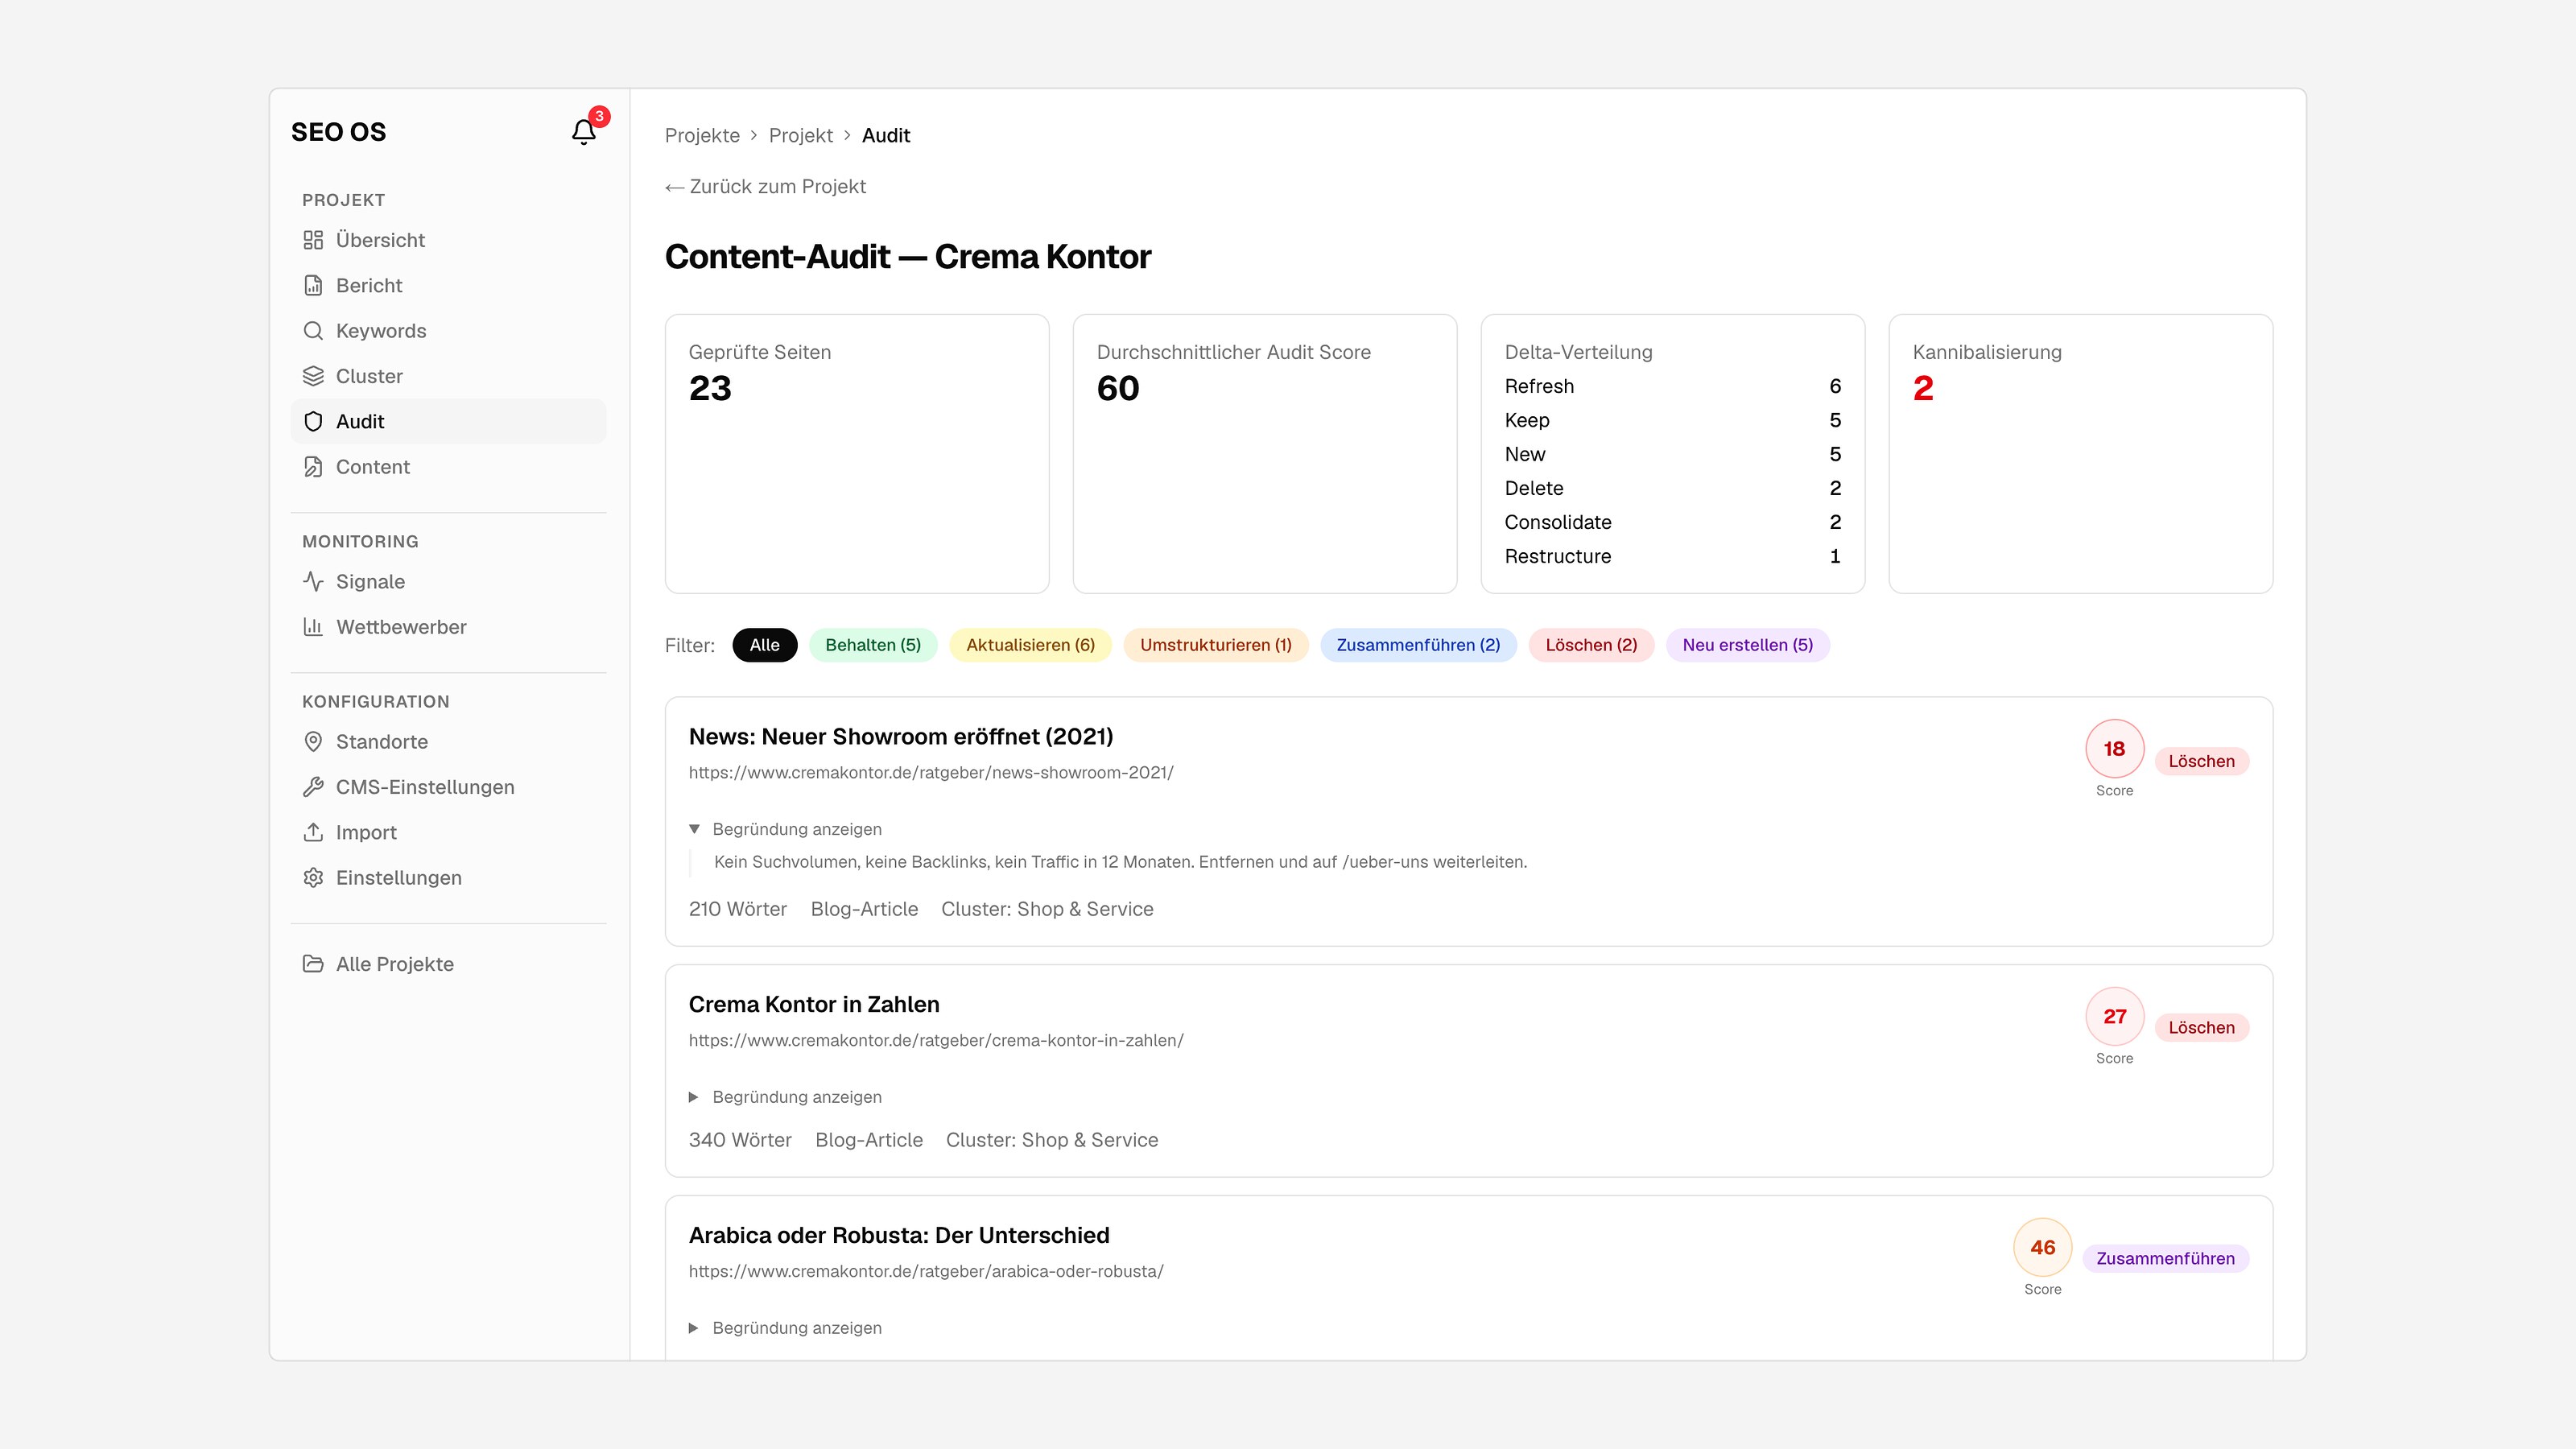The width and height of the screenshot is (2576, 1449).
Task: Click the score 27 circle
Action: point(2114,1017)
